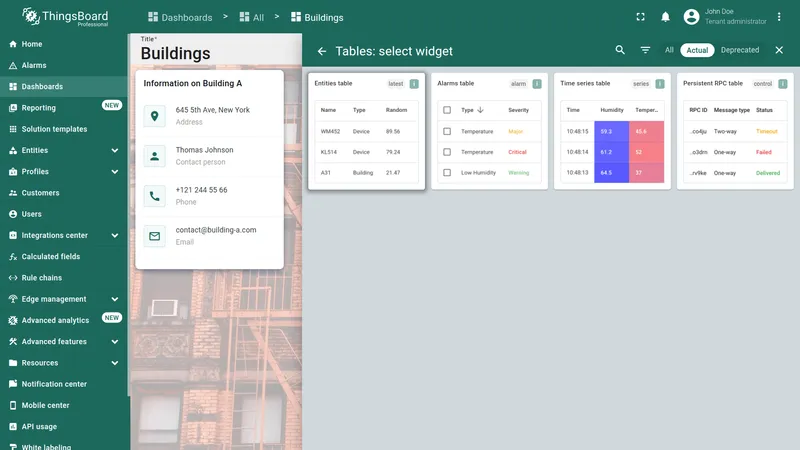Image resolution: width=800 pixels, height=450 pixels.
Task: Click the blue 64.5 humidity cell
Action: point(612,173)
